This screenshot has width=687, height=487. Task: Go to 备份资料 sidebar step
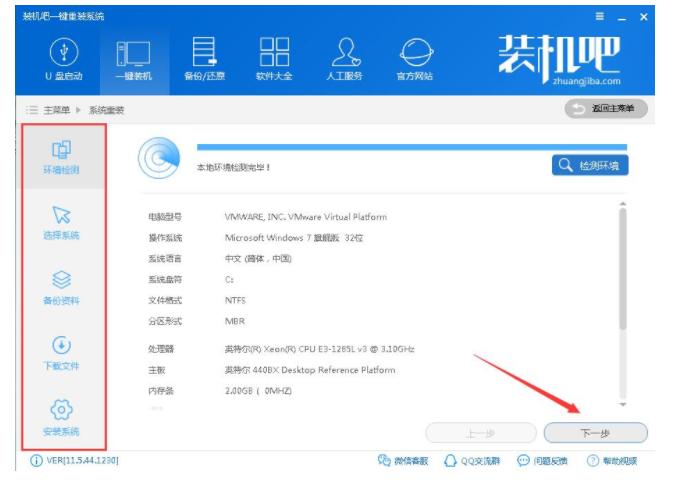click(x=61, y=288)
